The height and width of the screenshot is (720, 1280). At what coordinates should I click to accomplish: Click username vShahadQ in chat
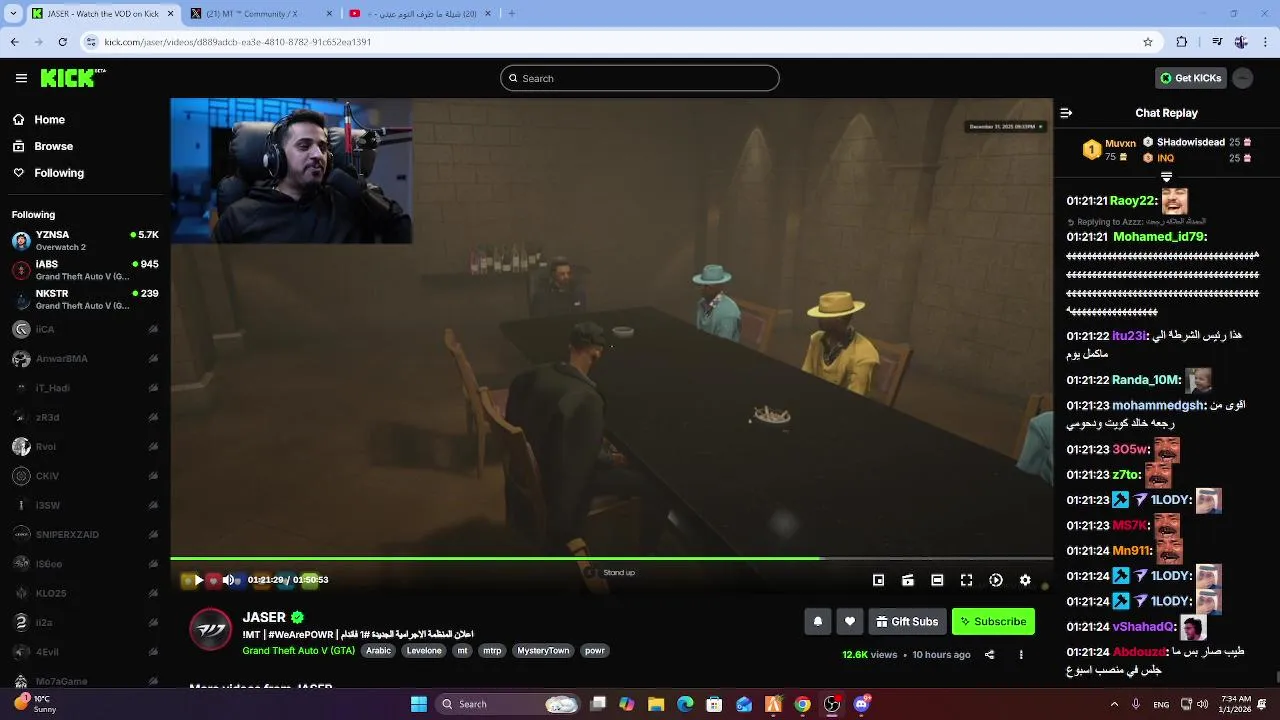pos(1144,627)
